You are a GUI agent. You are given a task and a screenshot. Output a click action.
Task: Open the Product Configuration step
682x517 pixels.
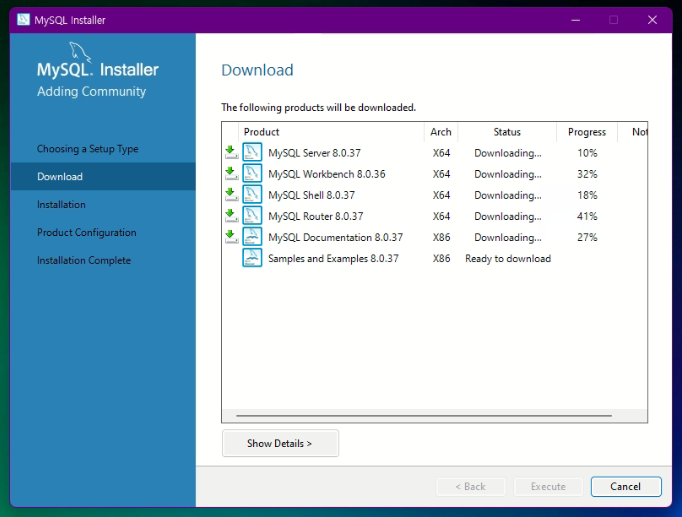[x=87, y=233]
